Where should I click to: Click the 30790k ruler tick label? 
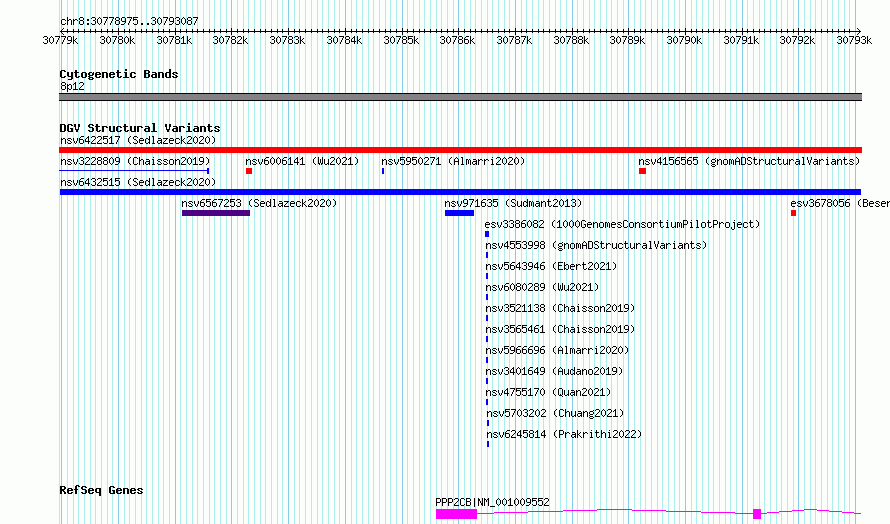point(684,40)
